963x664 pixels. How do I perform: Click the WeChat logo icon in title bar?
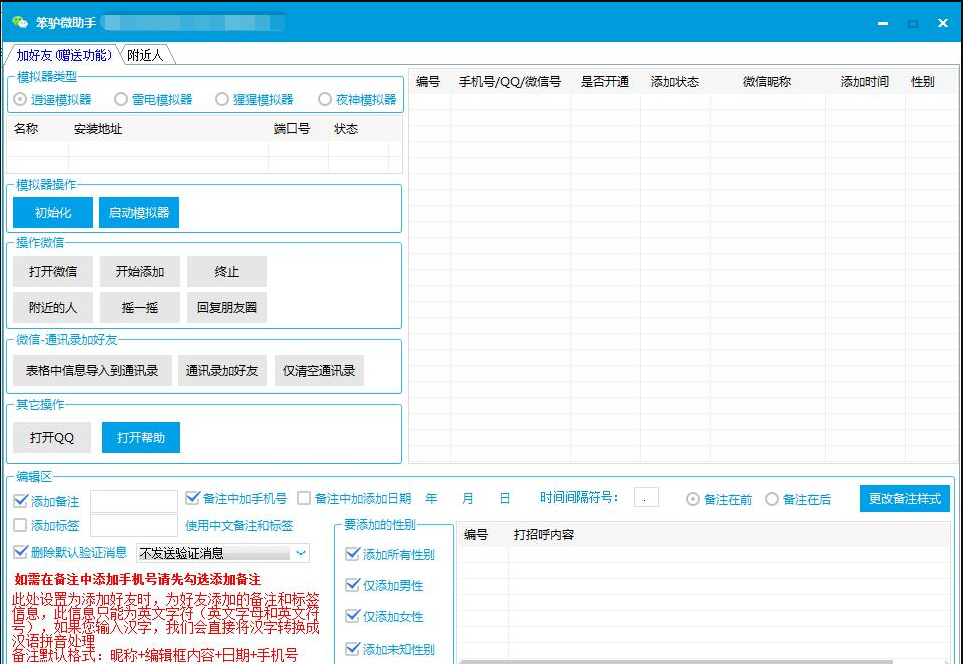20,22
